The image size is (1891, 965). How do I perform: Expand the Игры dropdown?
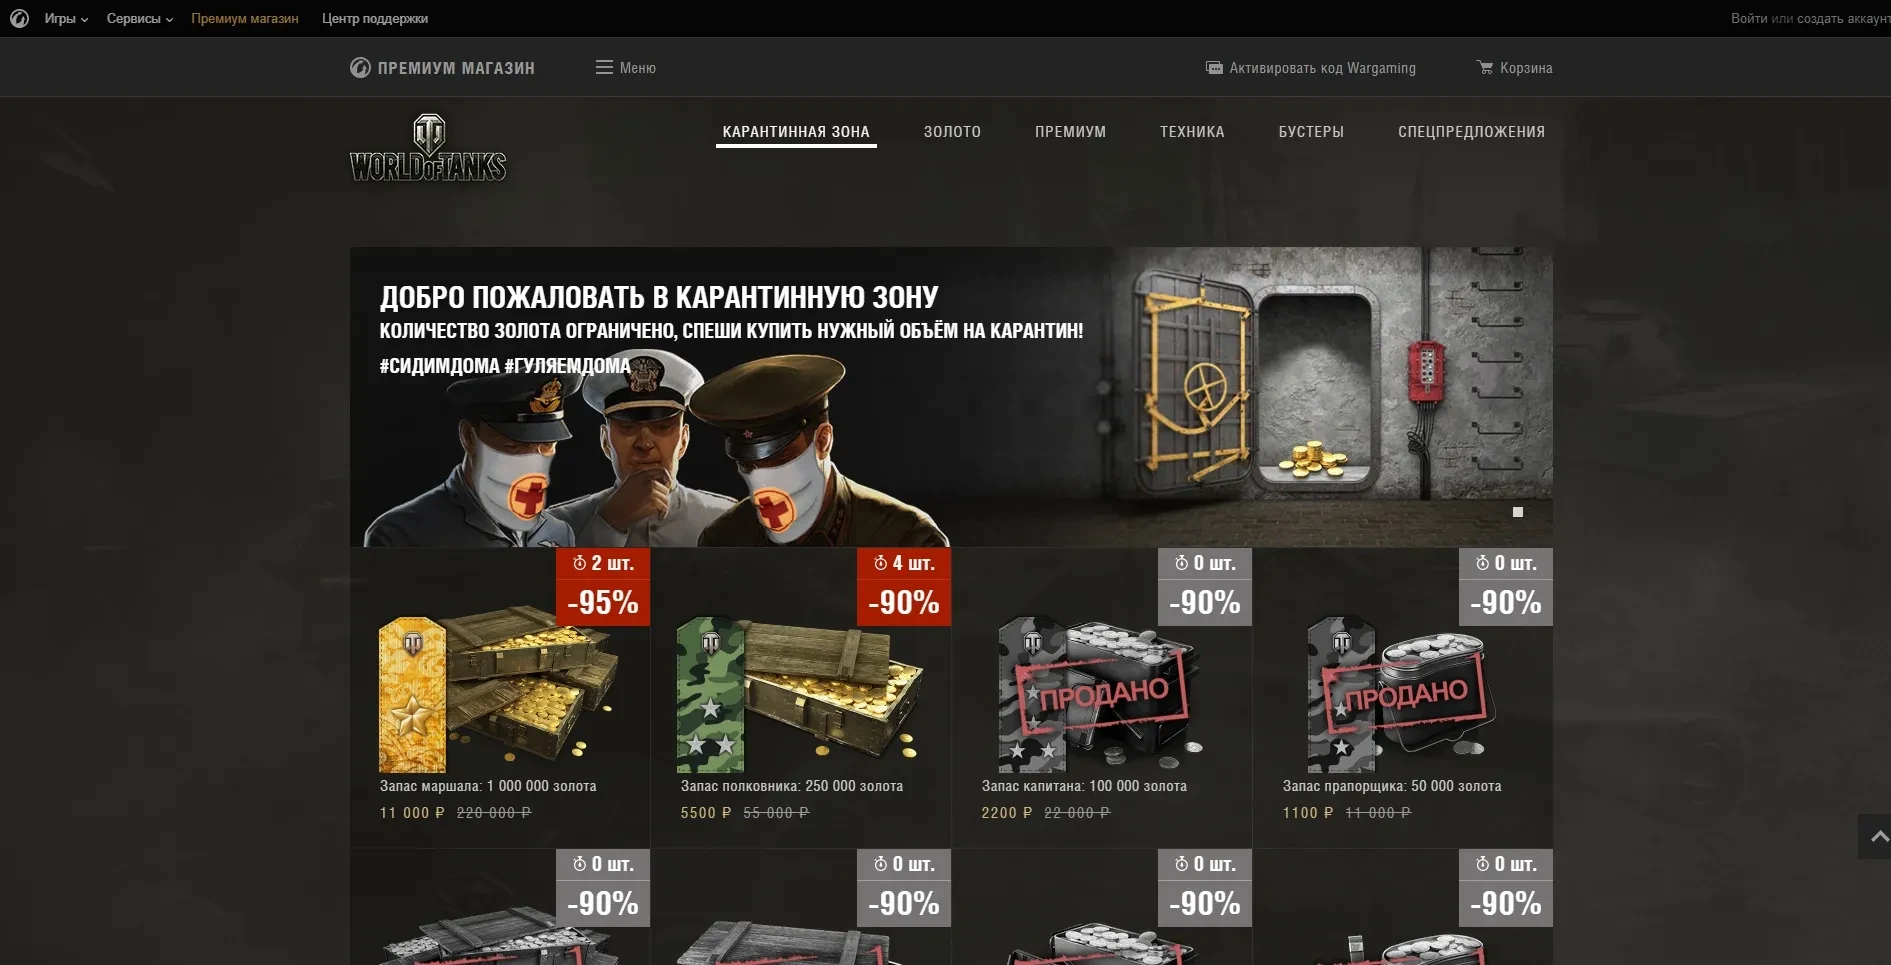point(66,18)
